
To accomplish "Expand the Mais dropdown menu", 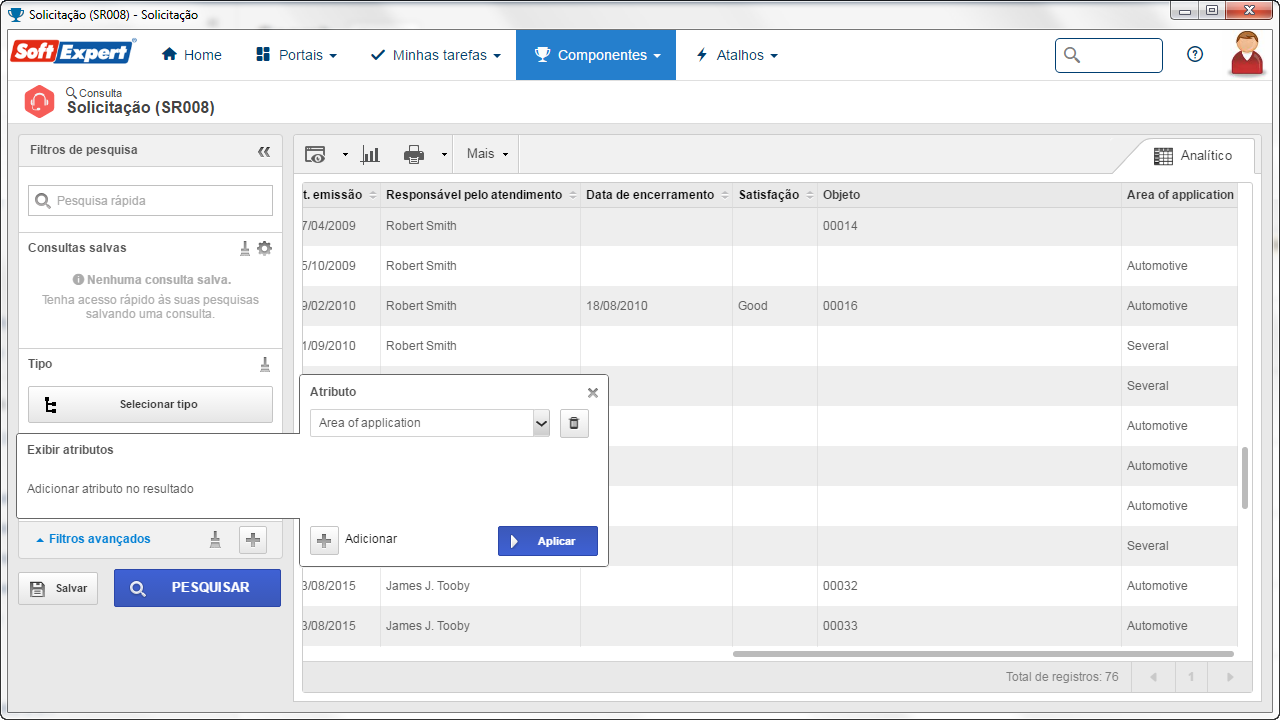I will pos(488,154).
